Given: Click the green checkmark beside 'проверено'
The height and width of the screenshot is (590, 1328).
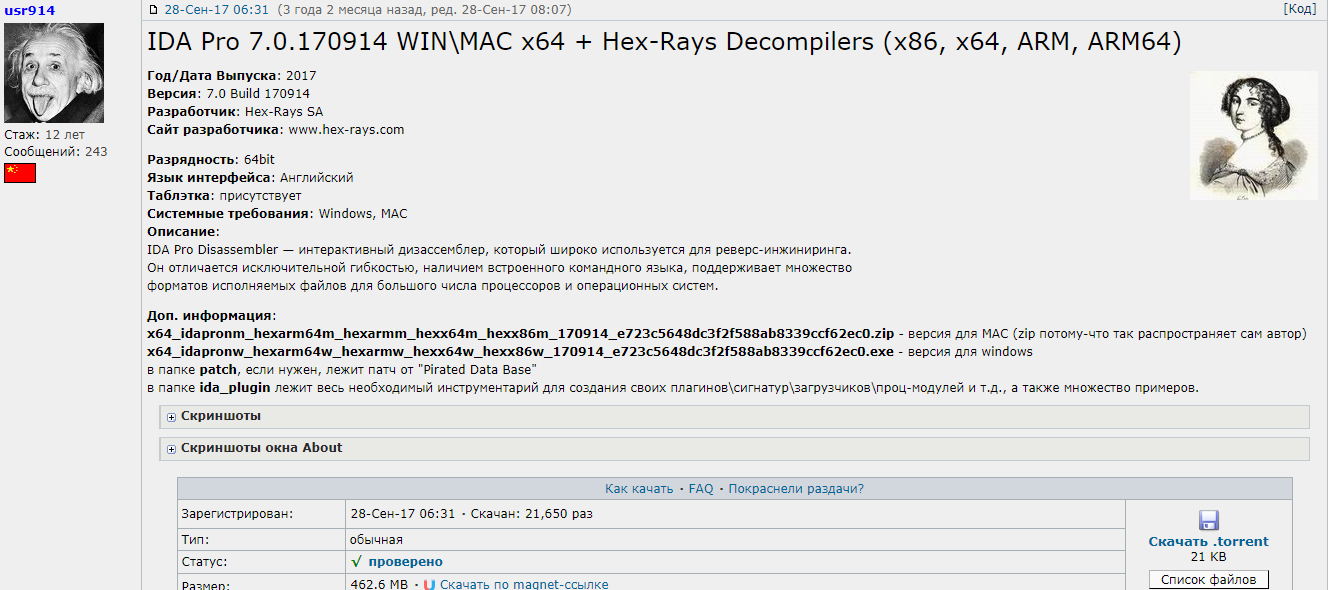Looking at the screenshot, I should pyautogui.click(x=356, y=562).
